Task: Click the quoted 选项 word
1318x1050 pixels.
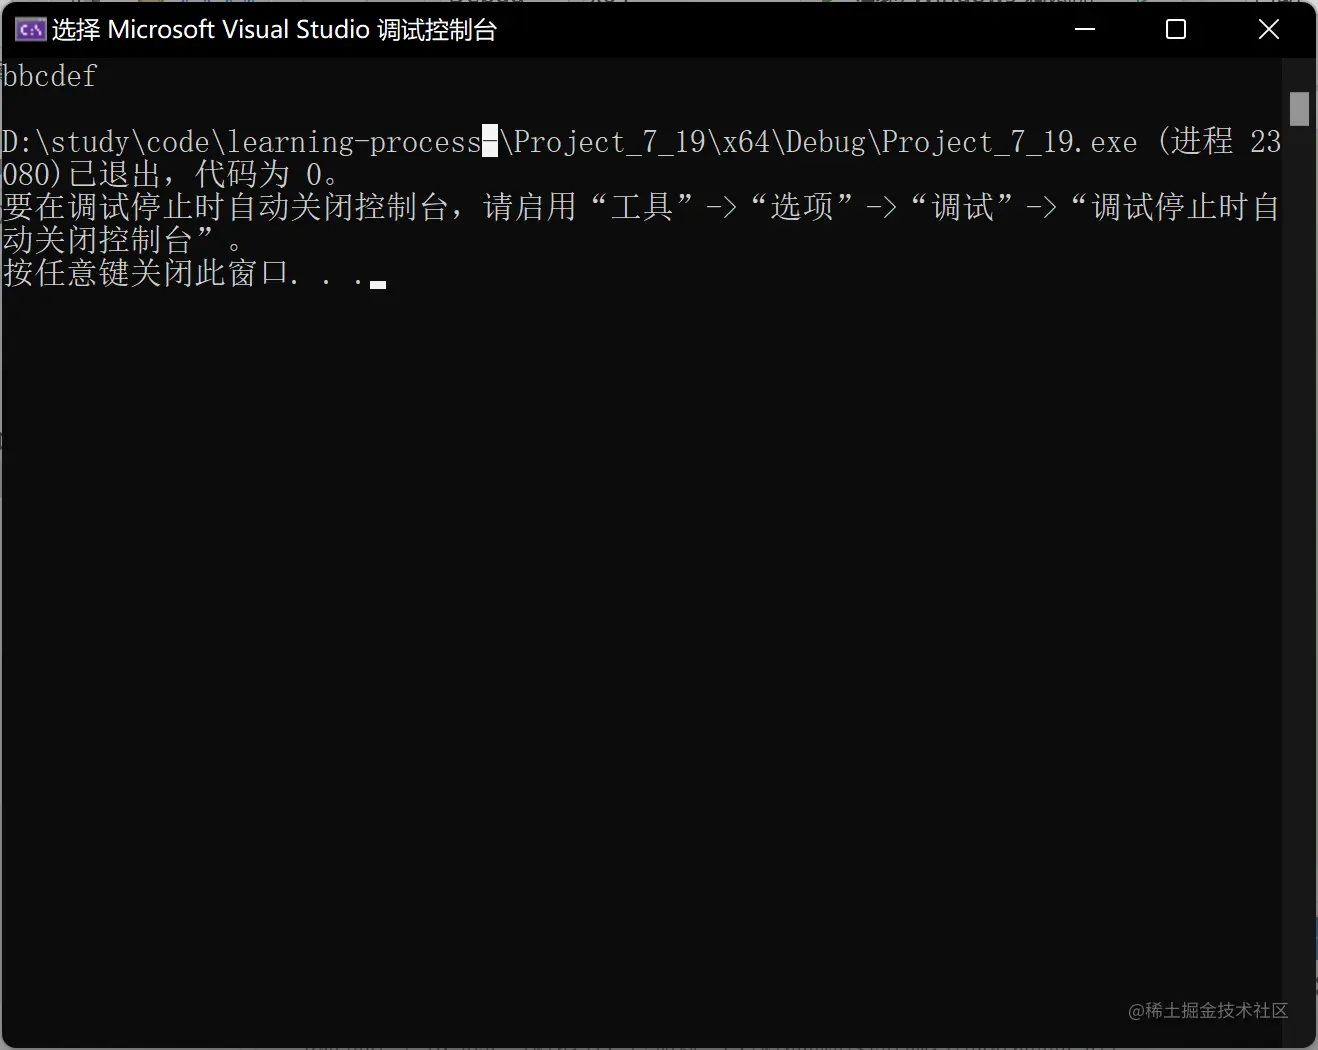Action: tap(802, 207)
